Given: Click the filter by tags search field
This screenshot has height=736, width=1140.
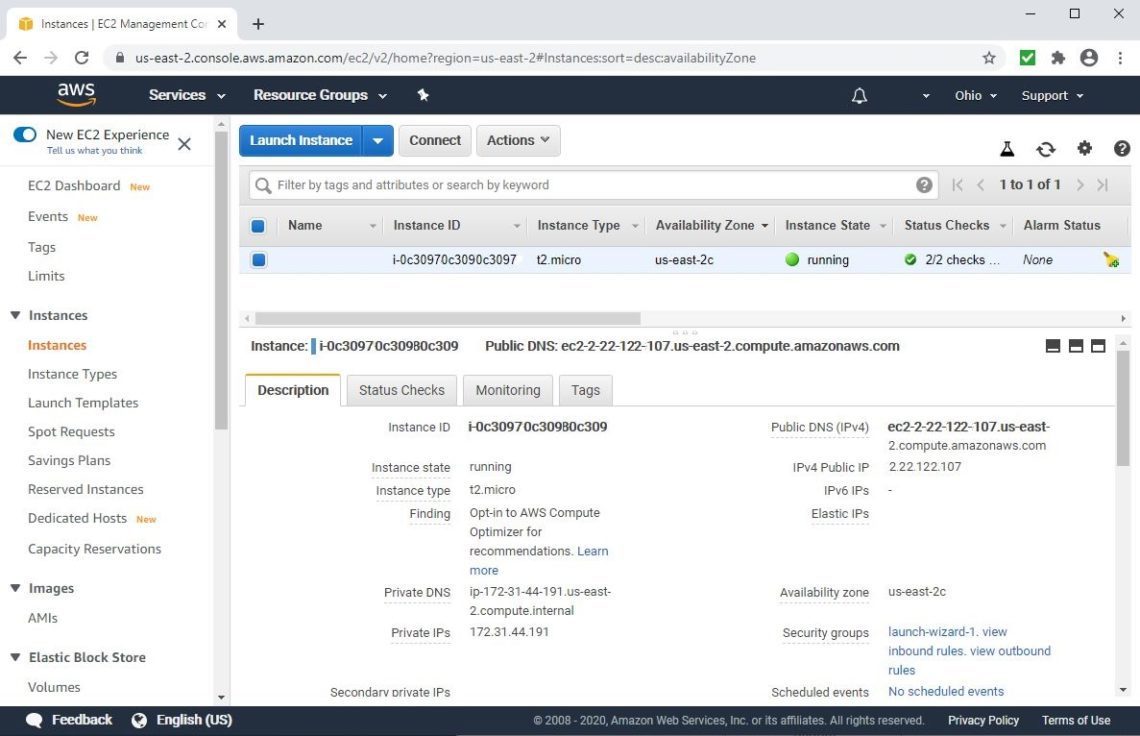Looking at the screenshot, I should coord(593,185).
